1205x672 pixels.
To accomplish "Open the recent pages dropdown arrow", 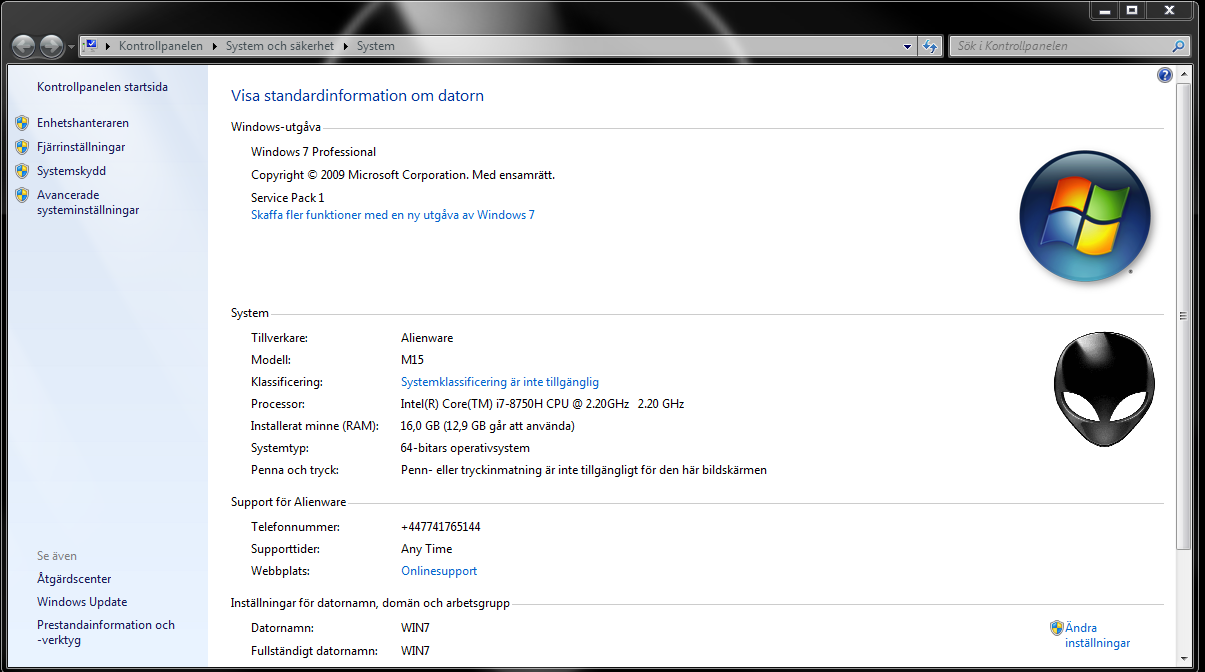I will (71, 47).
